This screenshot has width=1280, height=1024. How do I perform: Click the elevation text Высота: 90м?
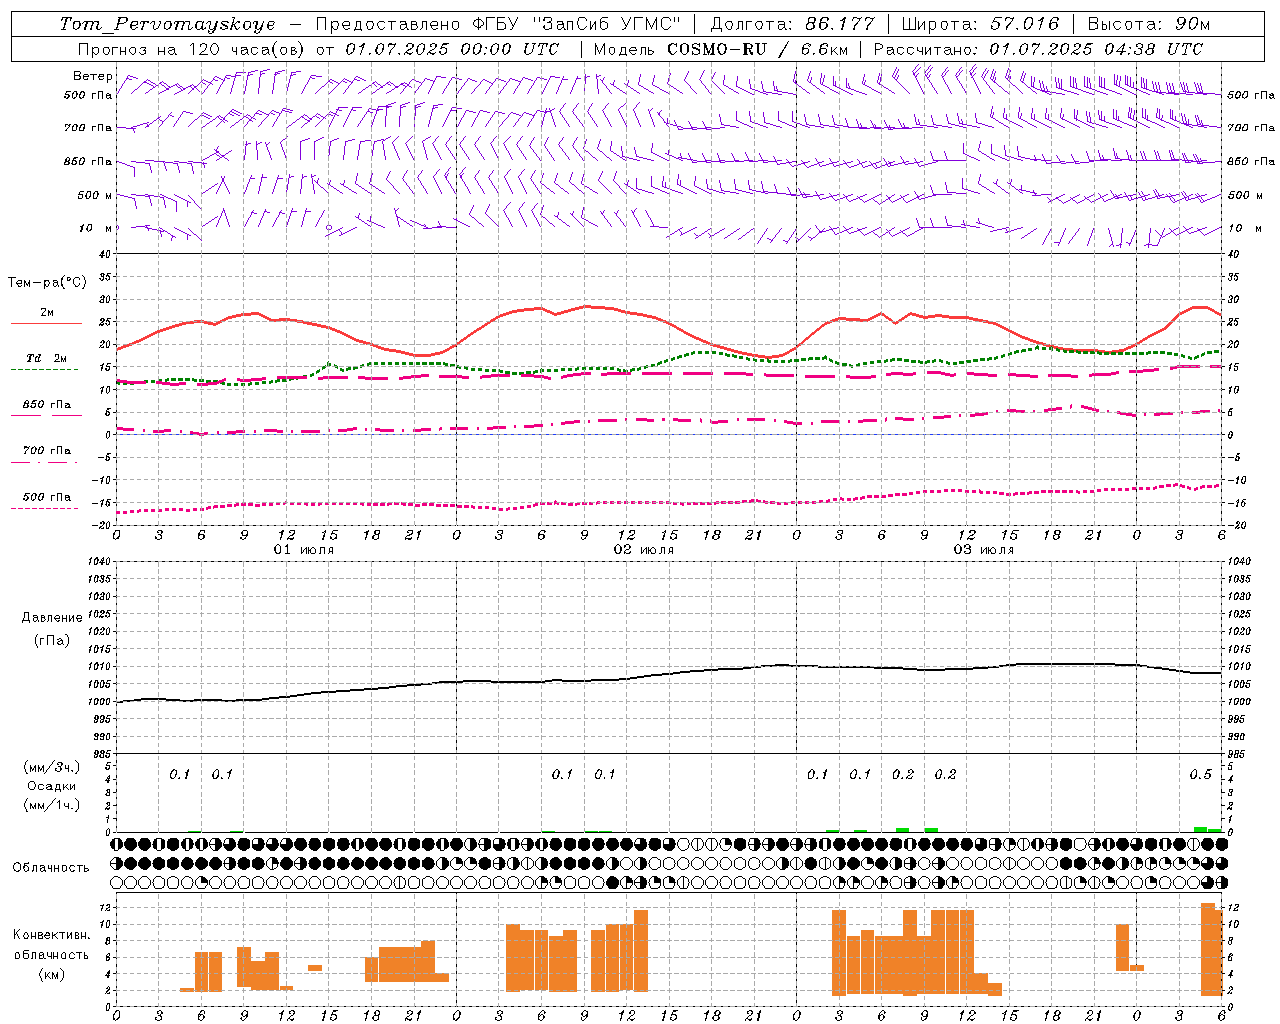tap(1149, 24)
